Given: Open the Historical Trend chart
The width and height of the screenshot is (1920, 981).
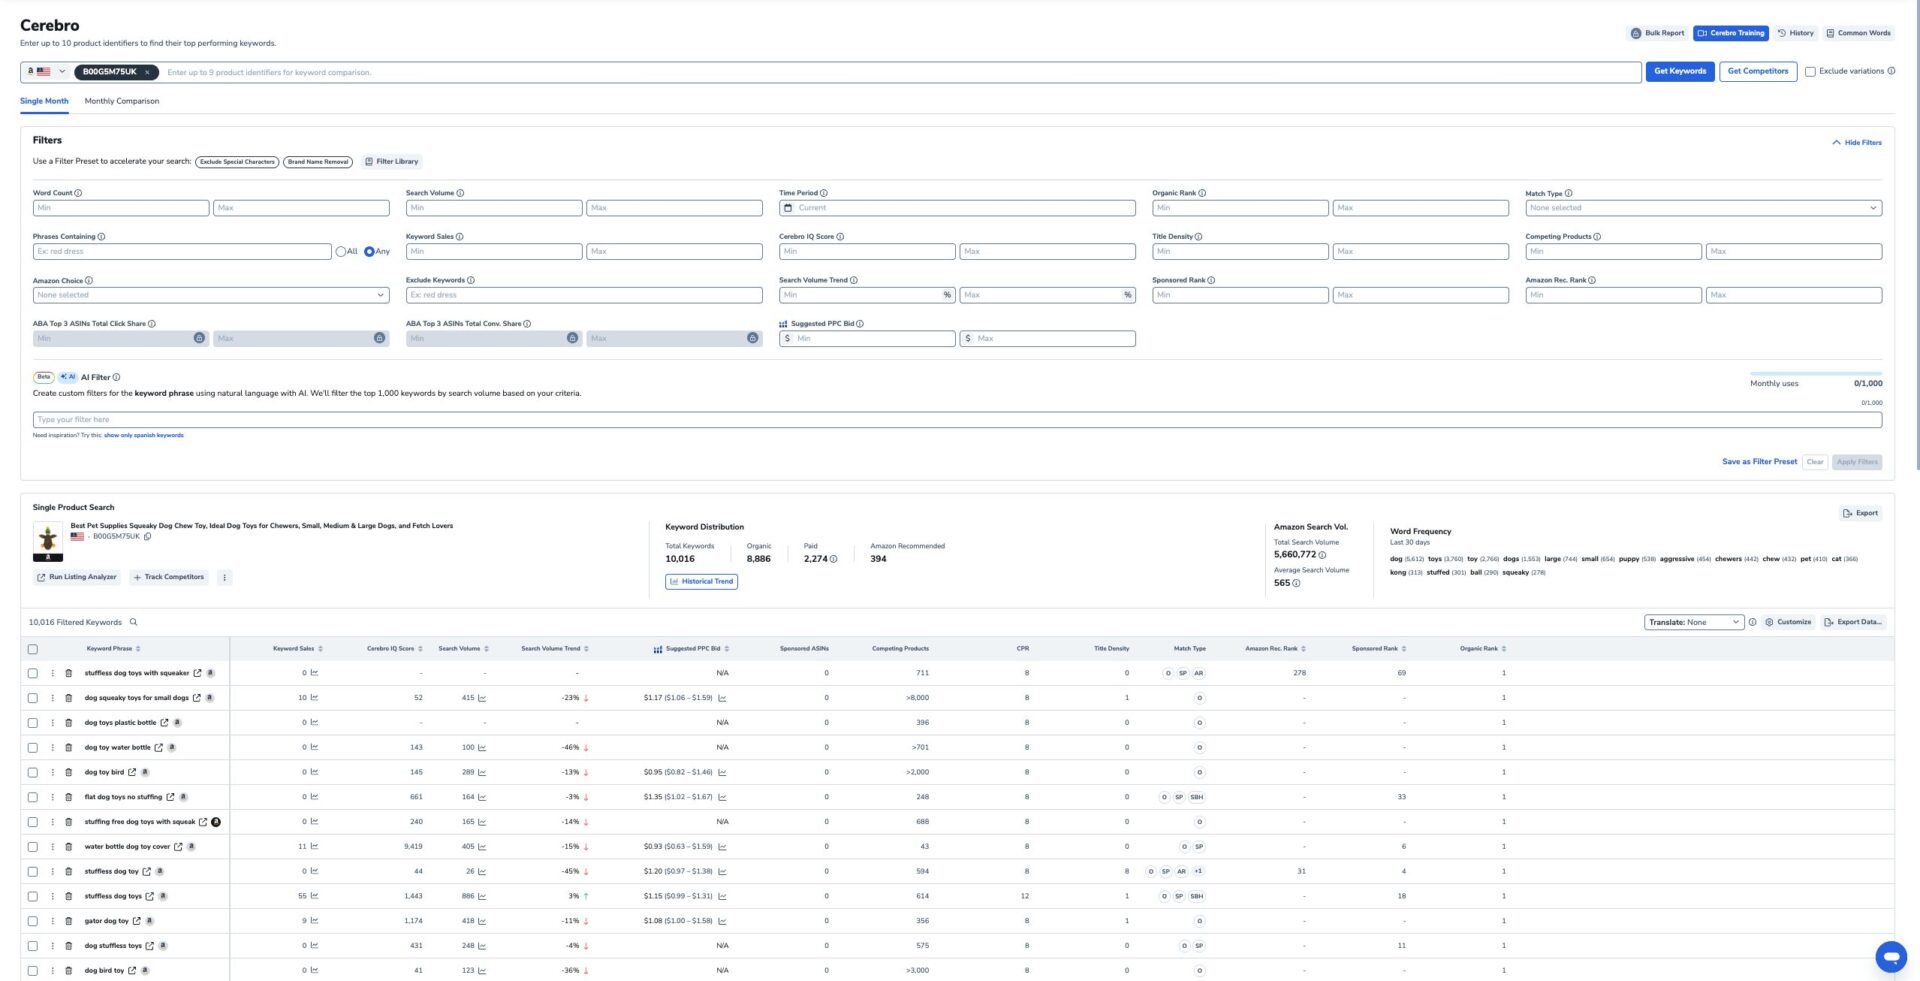Looking at the screenshot, I should point(701,581).
